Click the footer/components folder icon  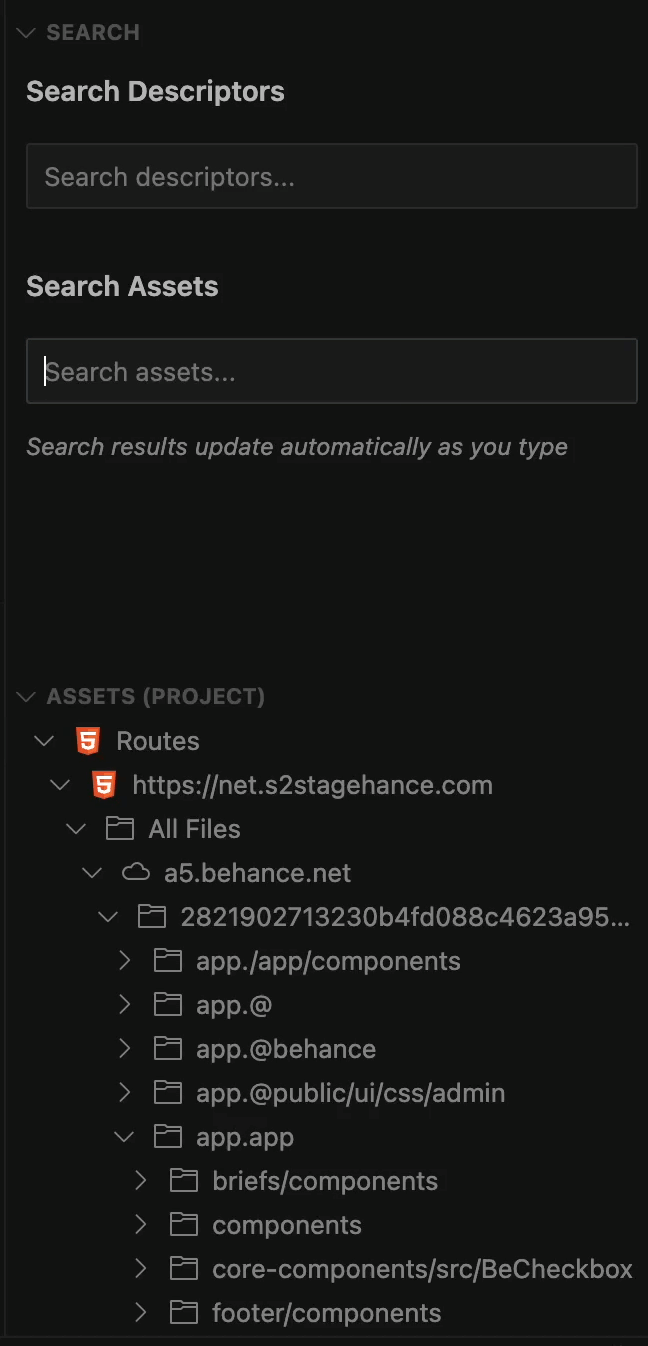(184, 1313)
